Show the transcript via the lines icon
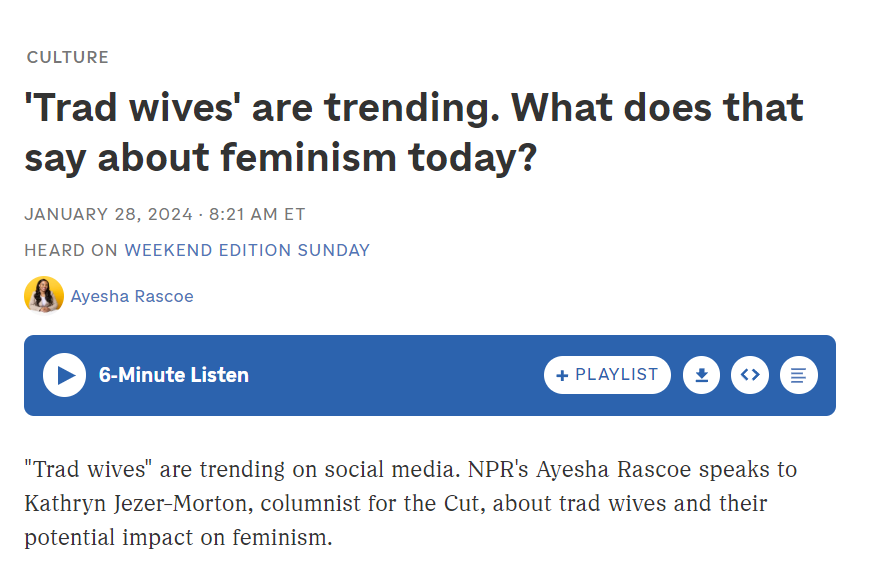871x575 pixels. point(798,375)
